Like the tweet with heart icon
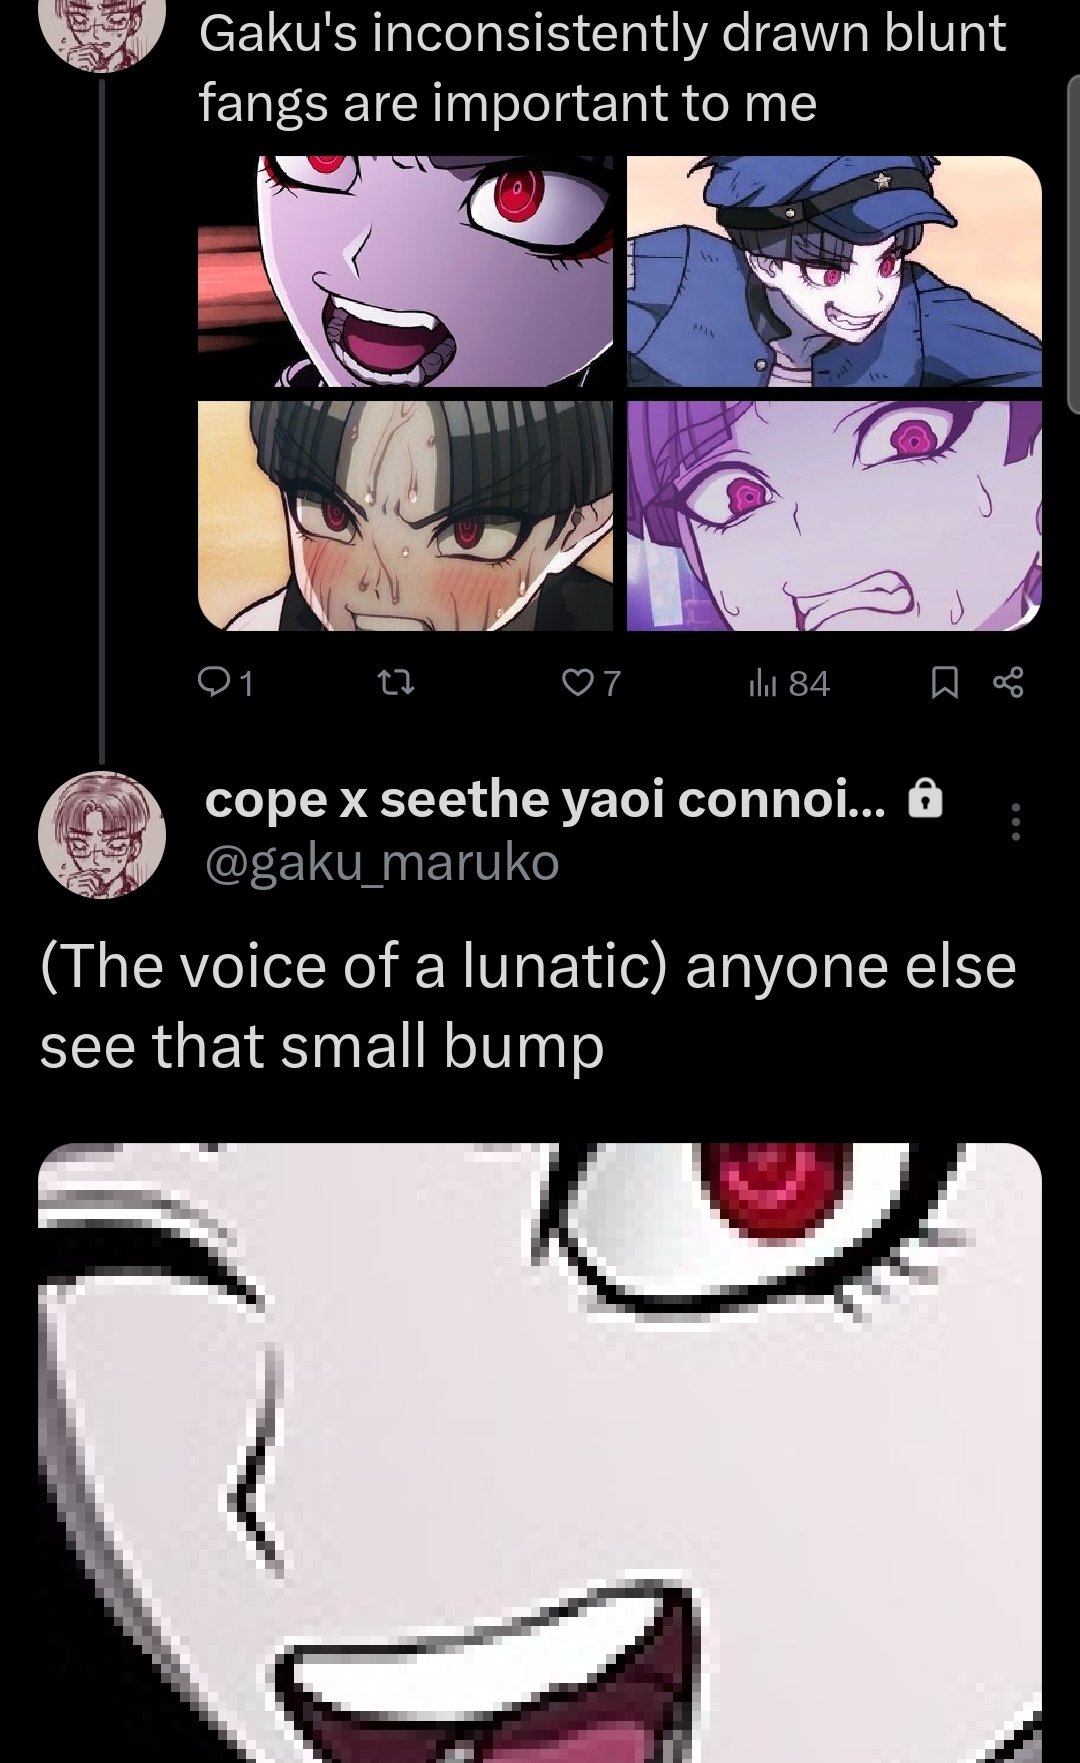This screenshot has height=1763, width=1080. (x=577, y=683)
